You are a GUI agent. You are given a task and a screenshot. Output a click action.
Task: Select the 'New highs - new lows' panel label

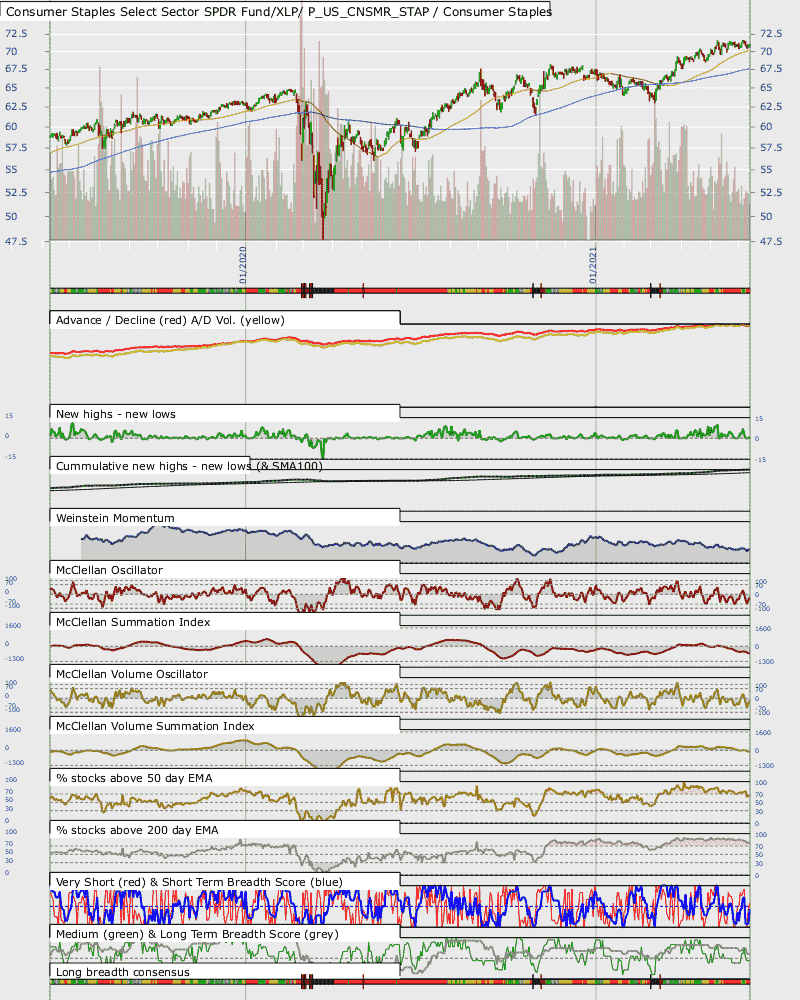click(115, 414)
